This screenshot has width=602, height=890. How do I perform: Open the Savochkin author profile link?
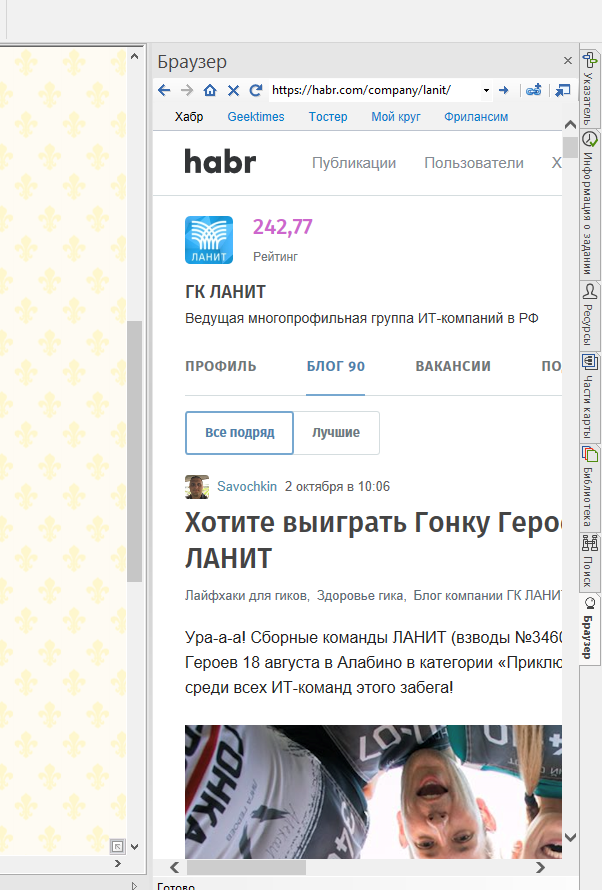pos(247,486)
